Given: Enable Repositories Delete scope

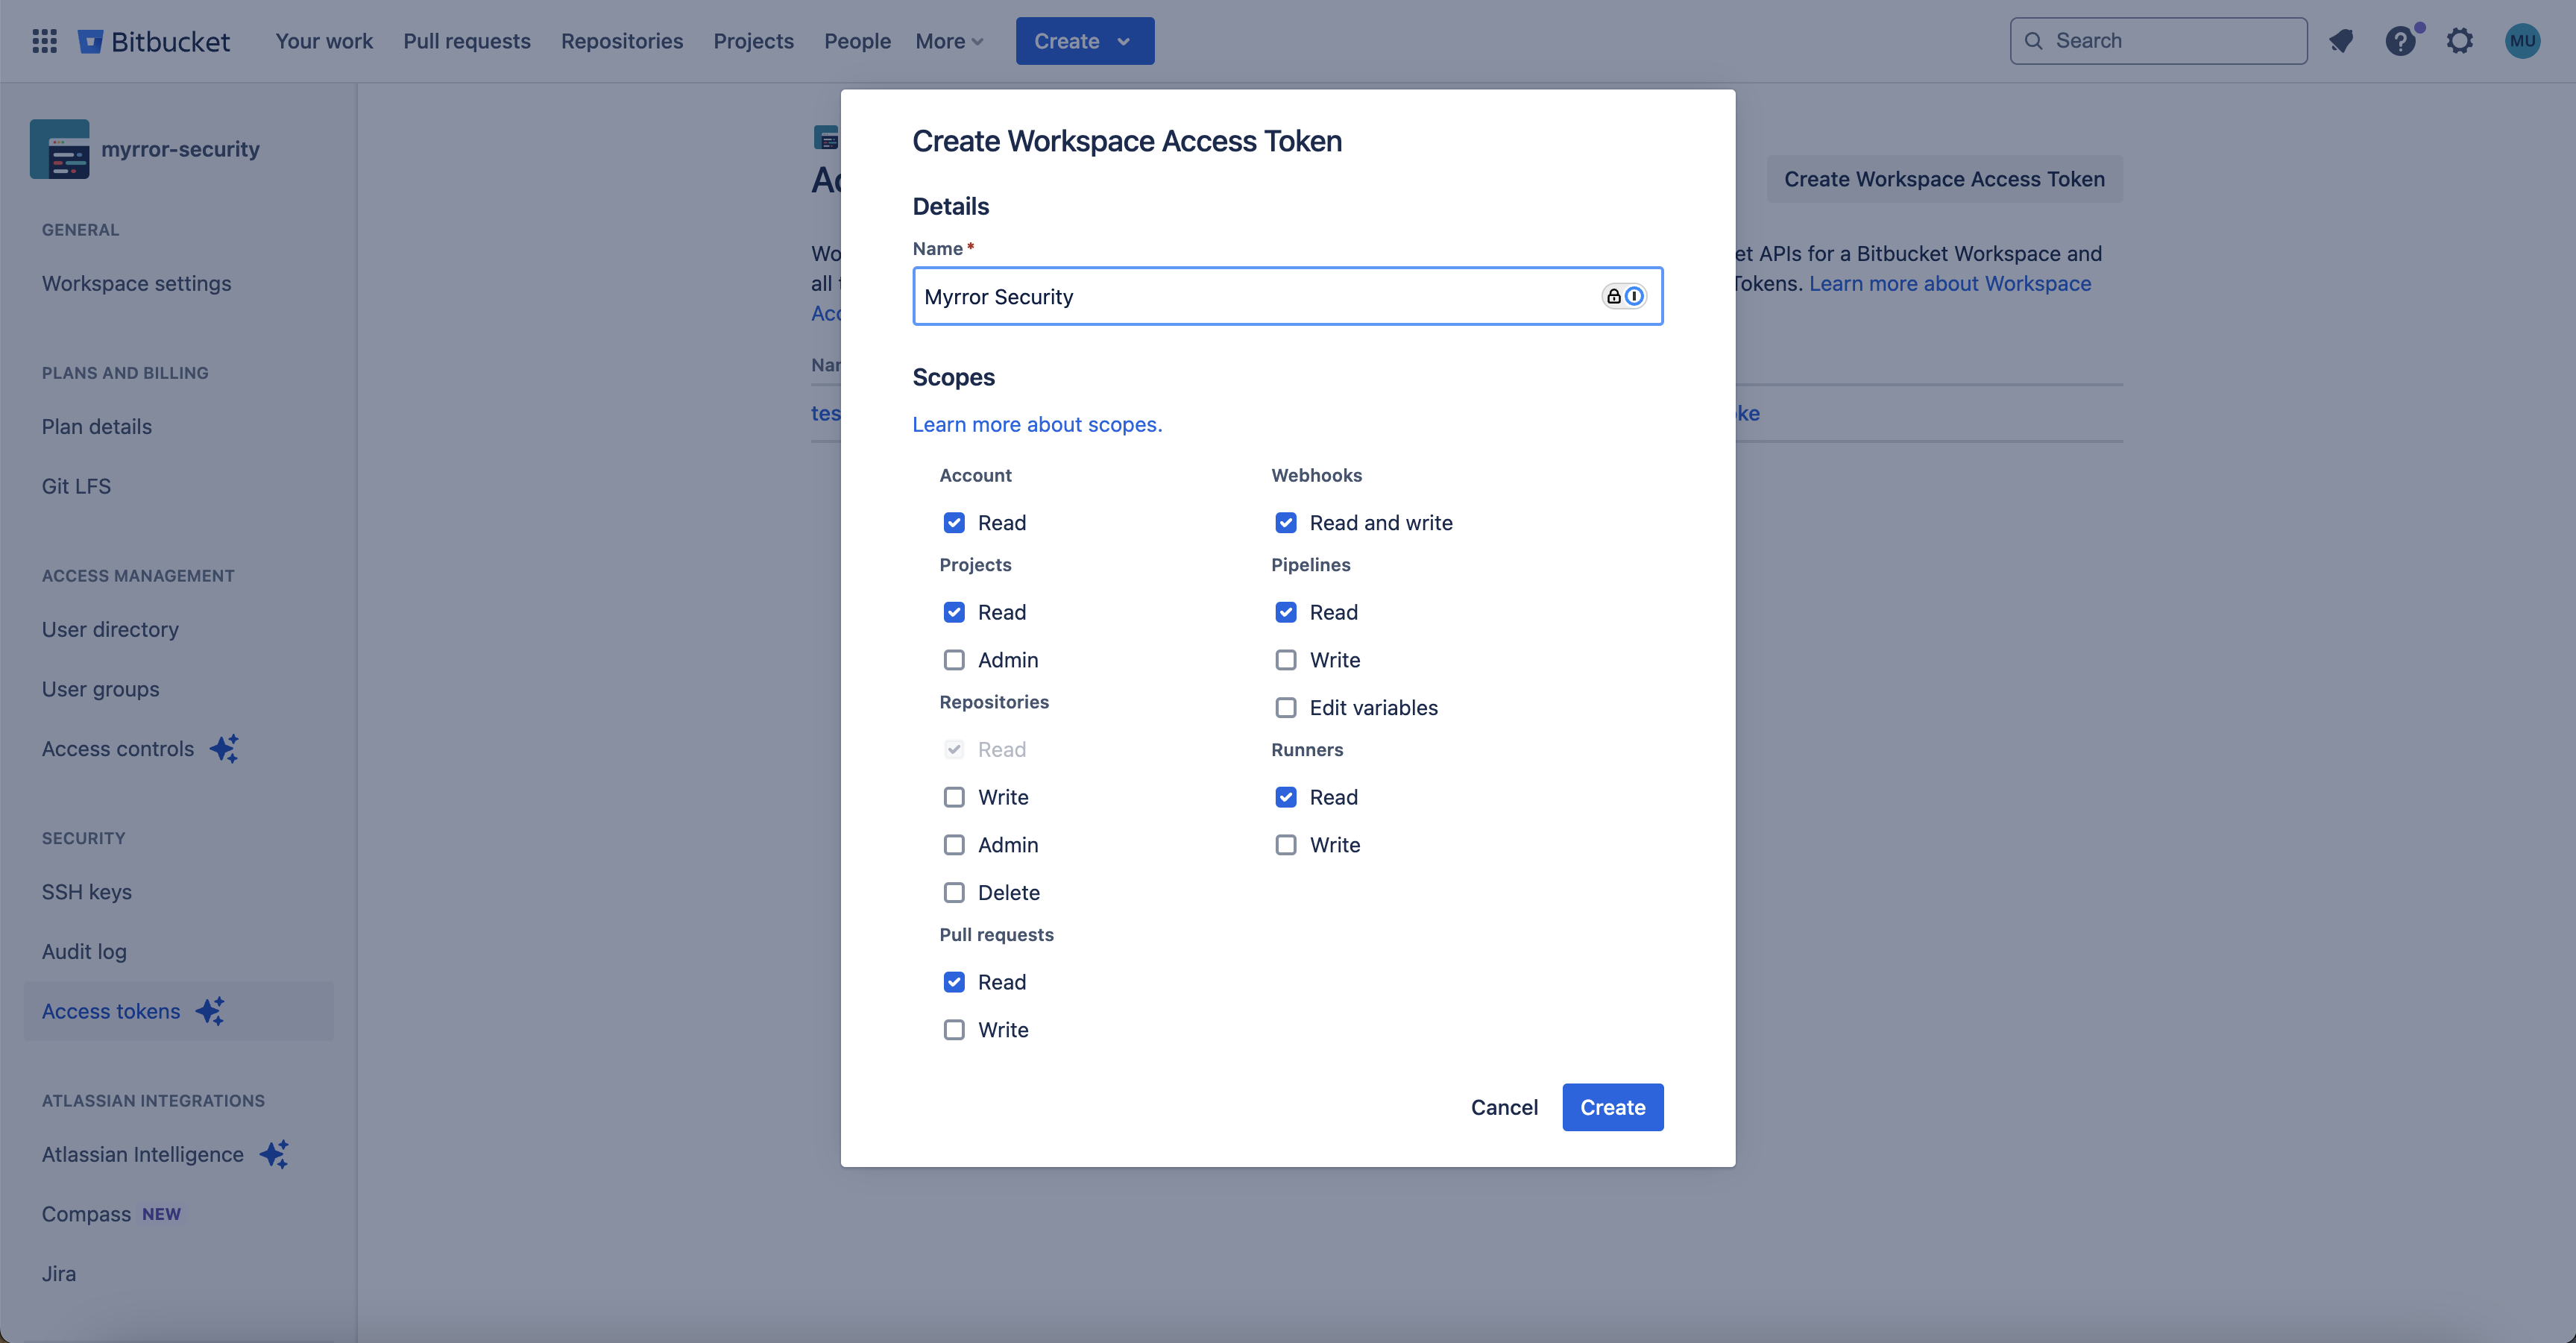Looking at the screenshot, I should point(954,893).
